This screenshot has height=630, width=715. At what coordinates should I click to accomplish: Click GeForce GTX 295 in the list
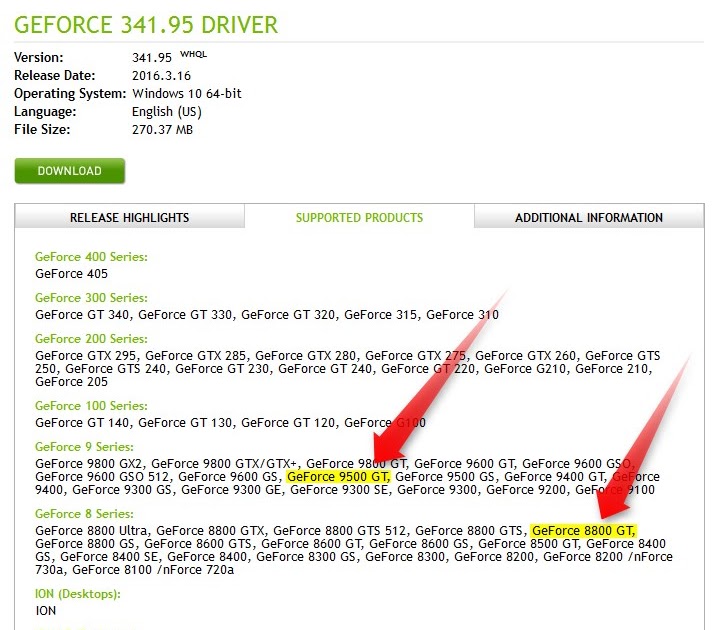86,356
